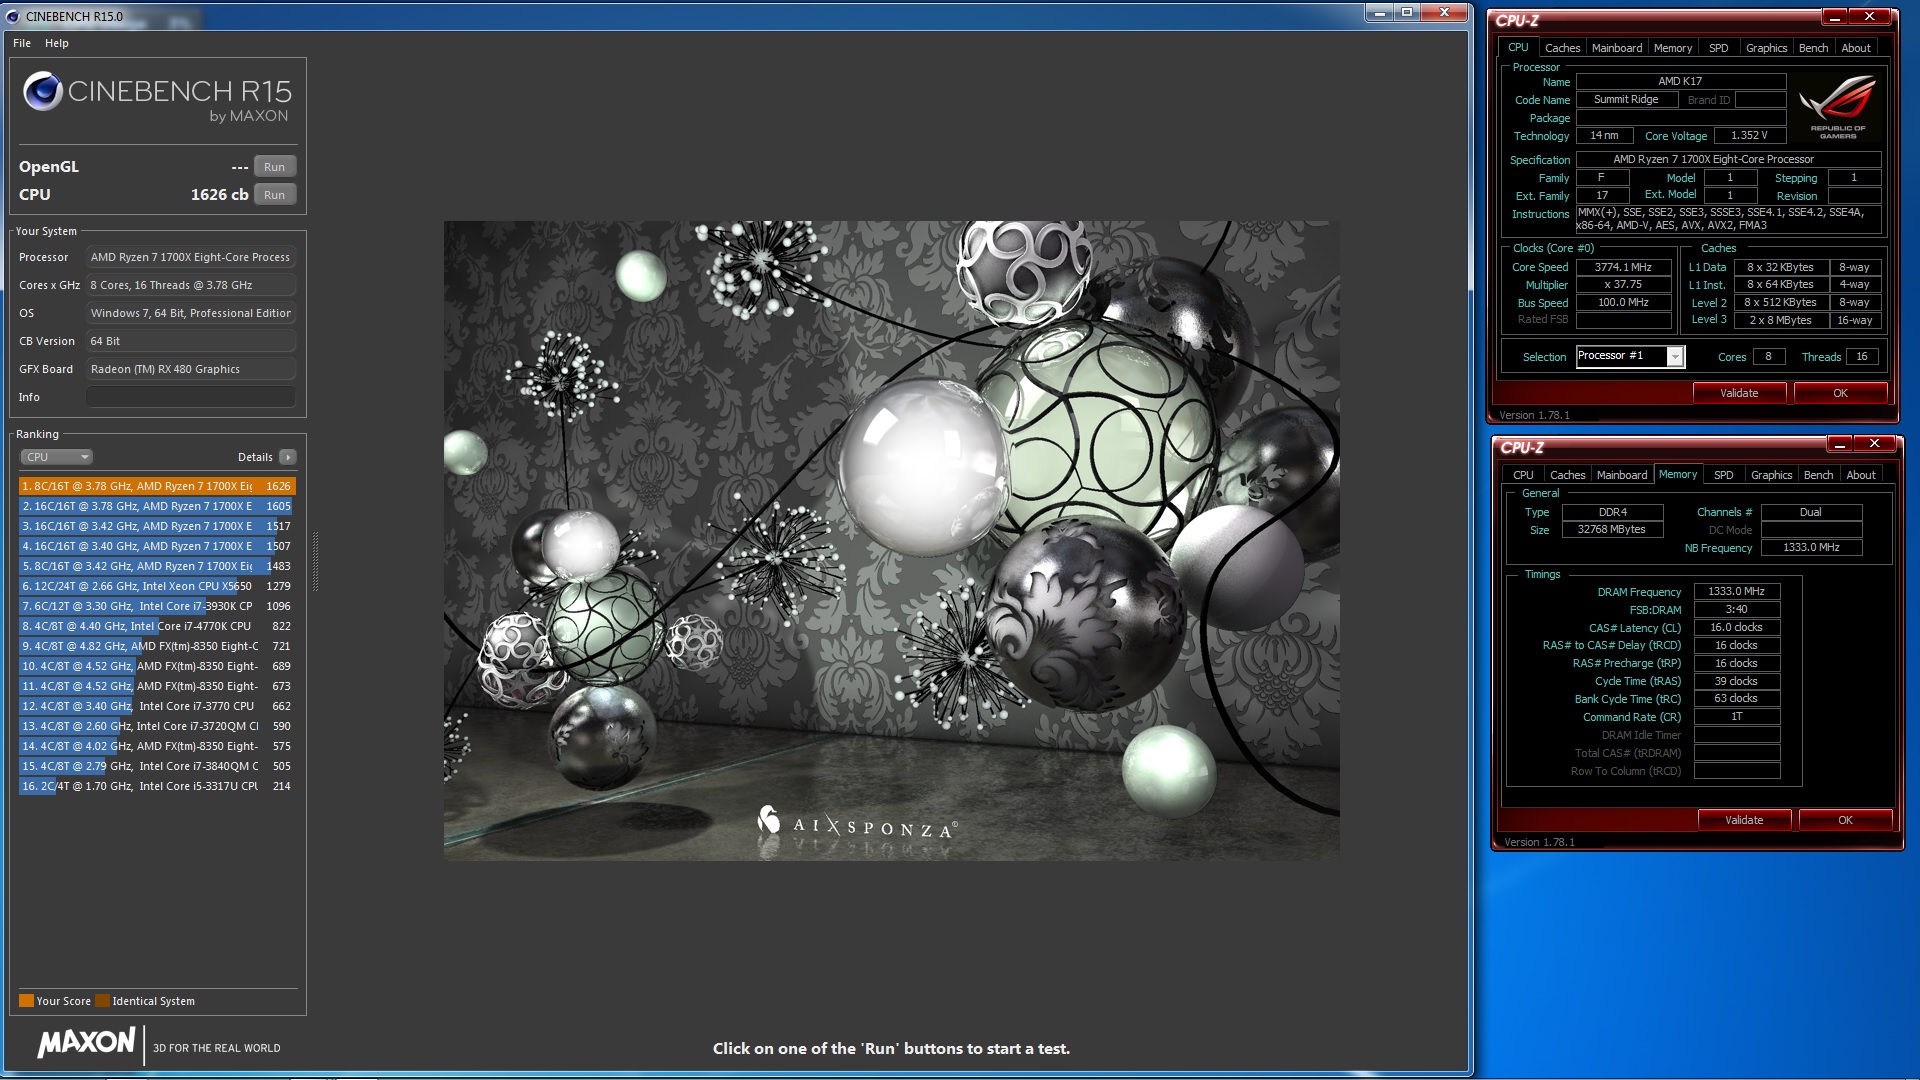
Task: Switch to Memory tab in top CPU-Z
Action: (x=1673, y=48)
